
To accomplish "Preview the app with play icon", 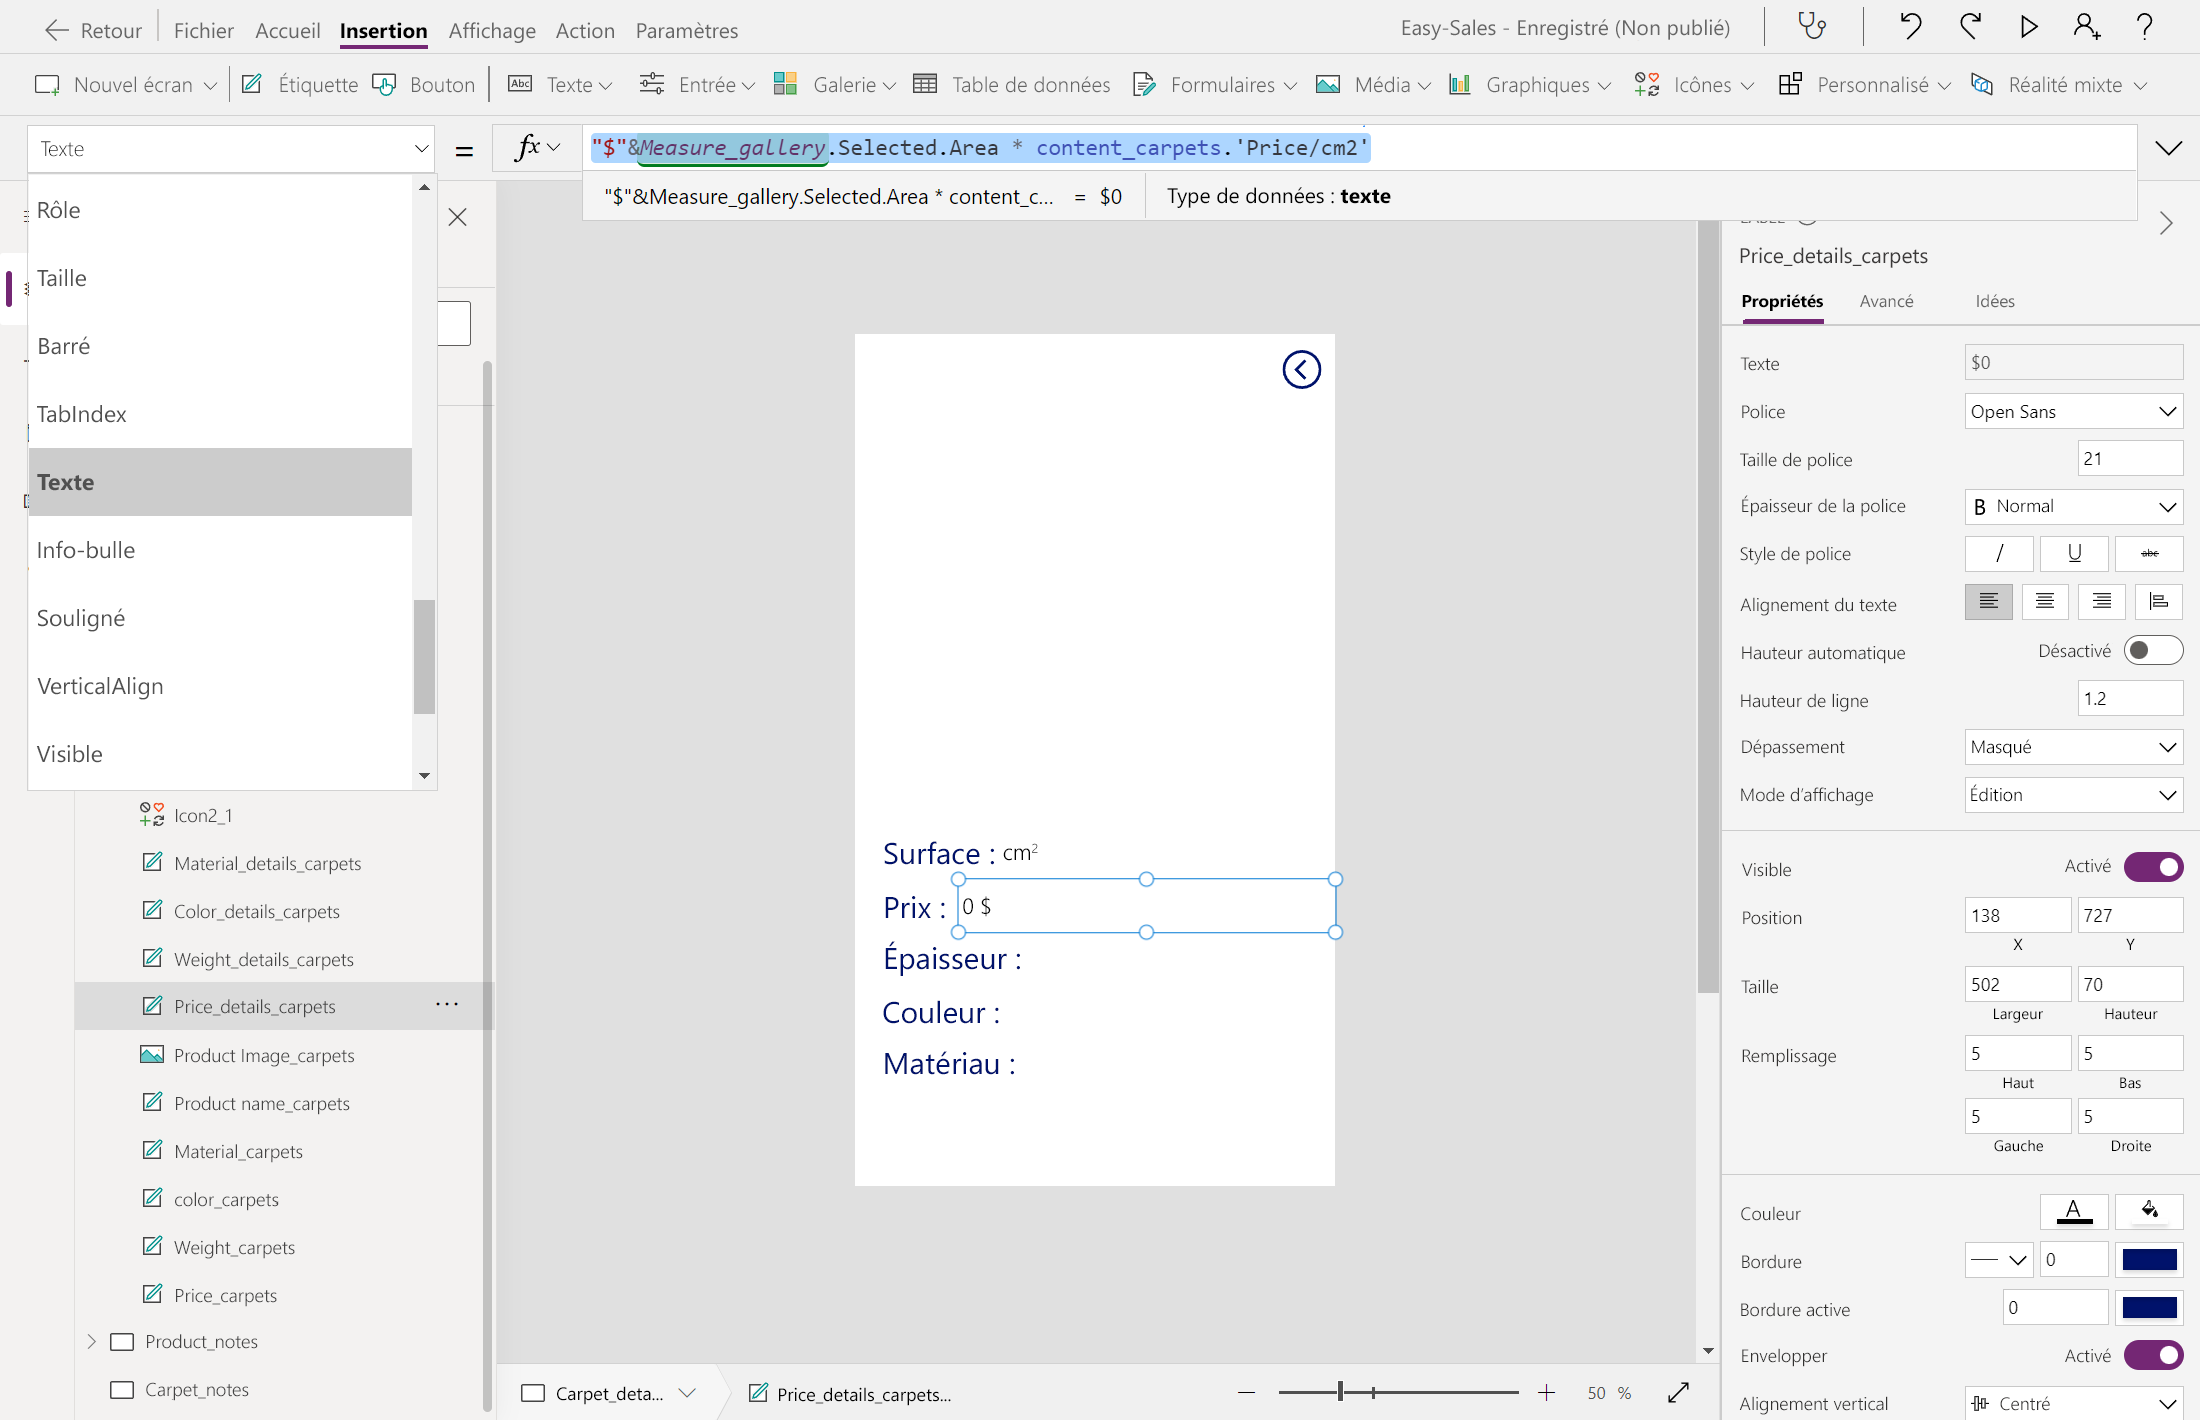I will tap(2029, 27).
